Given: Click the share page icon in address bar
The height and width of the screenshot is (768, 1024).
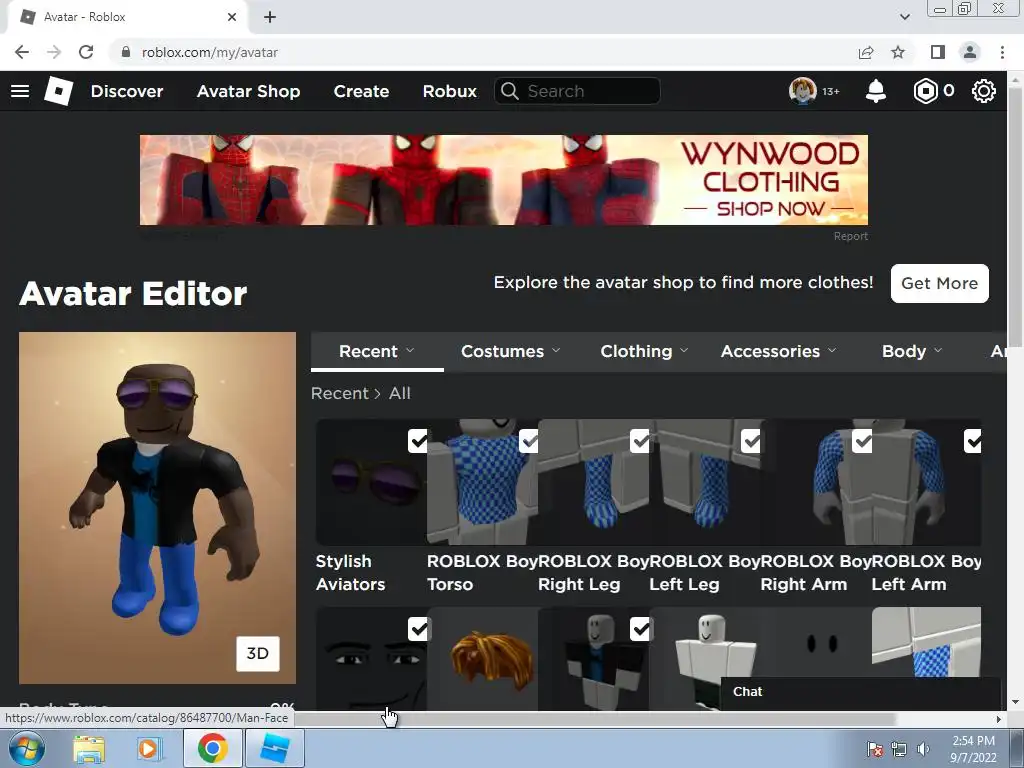Looking at the screenshot, I should click(866, 52).
